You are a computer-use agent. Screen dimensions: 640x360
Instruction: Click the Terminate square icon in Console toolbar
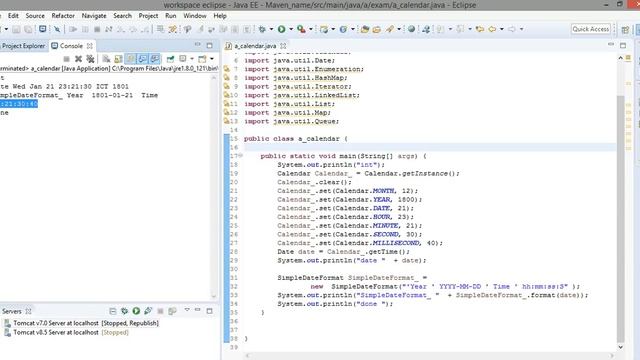67,59
